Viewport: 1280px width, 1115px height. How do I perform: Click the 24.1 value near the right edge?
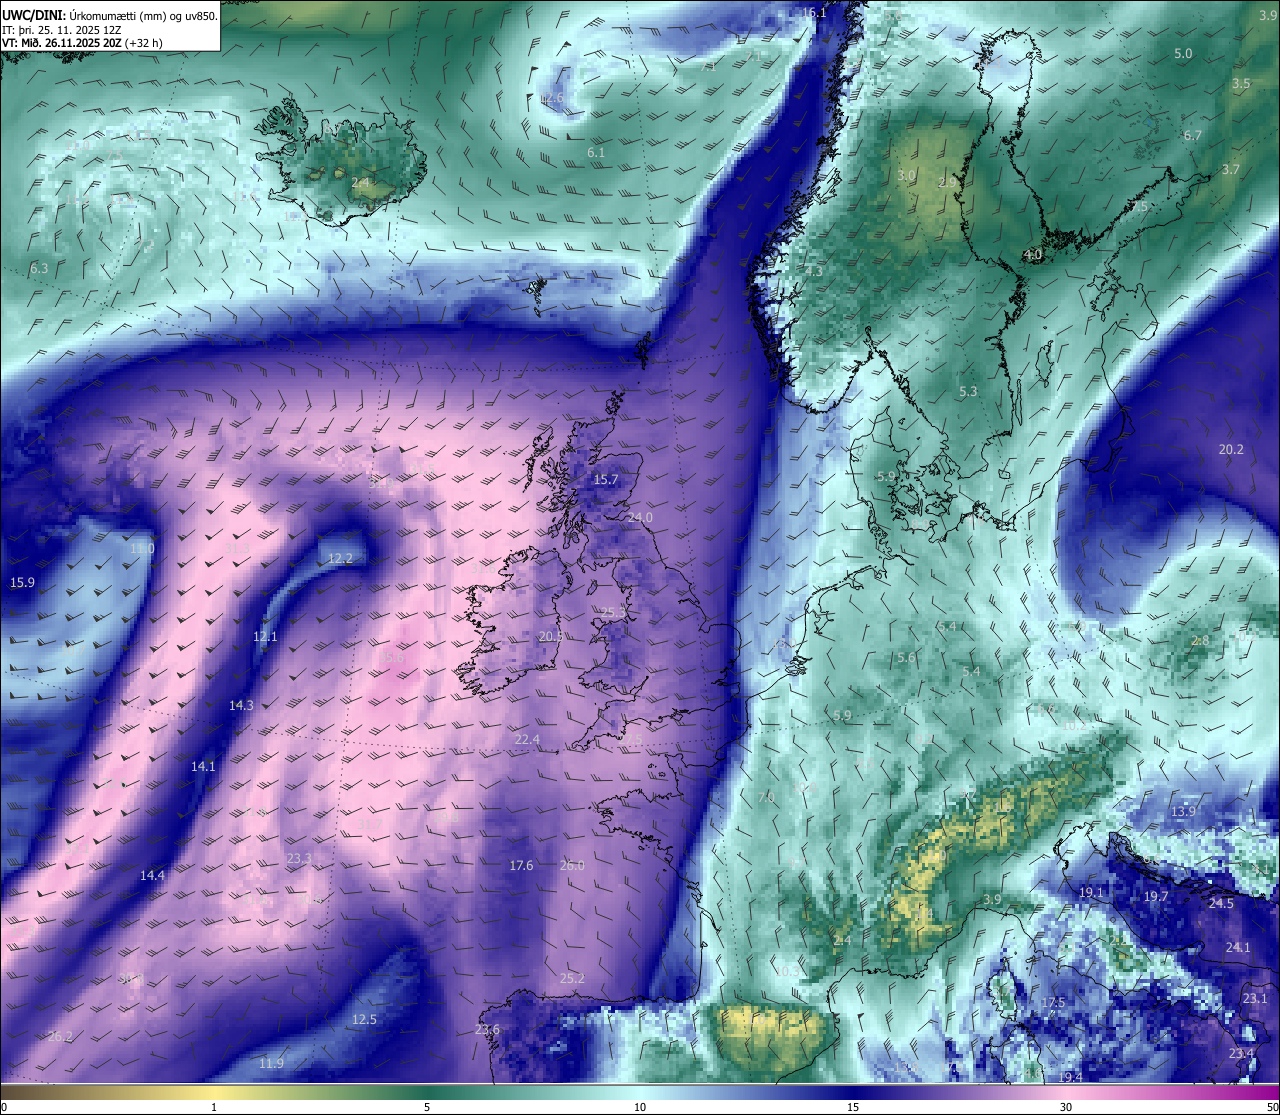point(1238,947)
